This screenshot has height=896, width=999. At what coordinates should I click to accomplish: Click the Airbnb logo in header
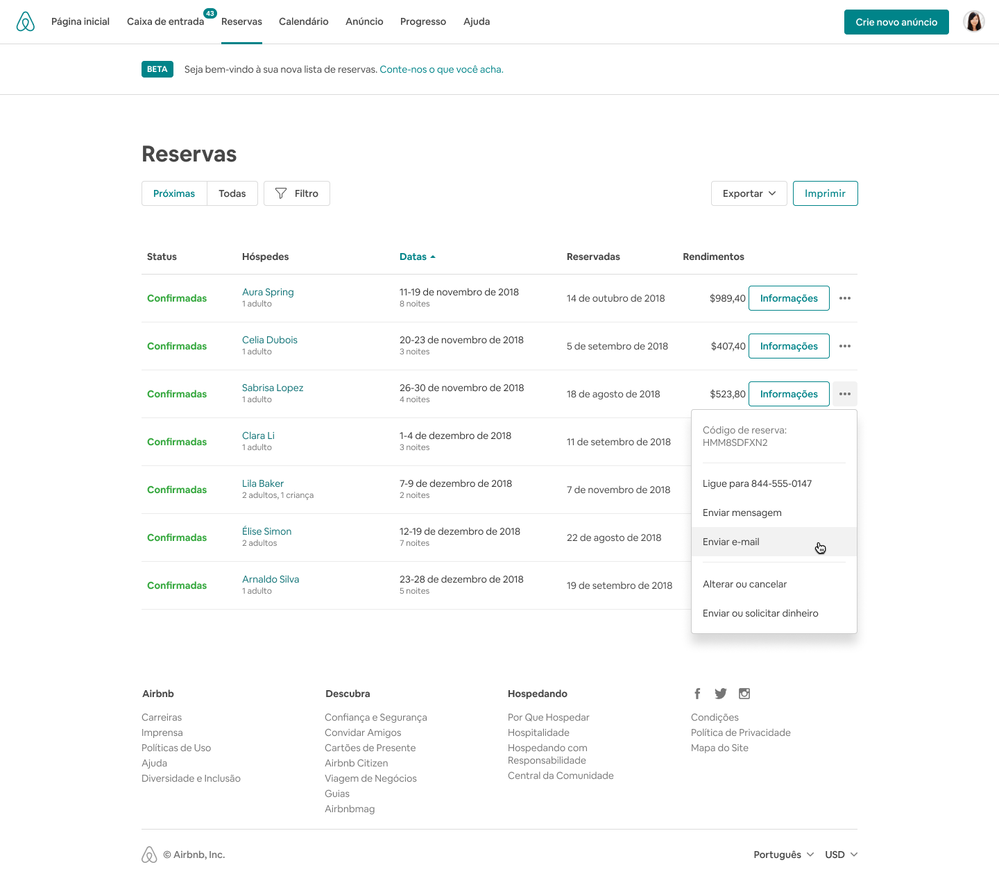26,22
